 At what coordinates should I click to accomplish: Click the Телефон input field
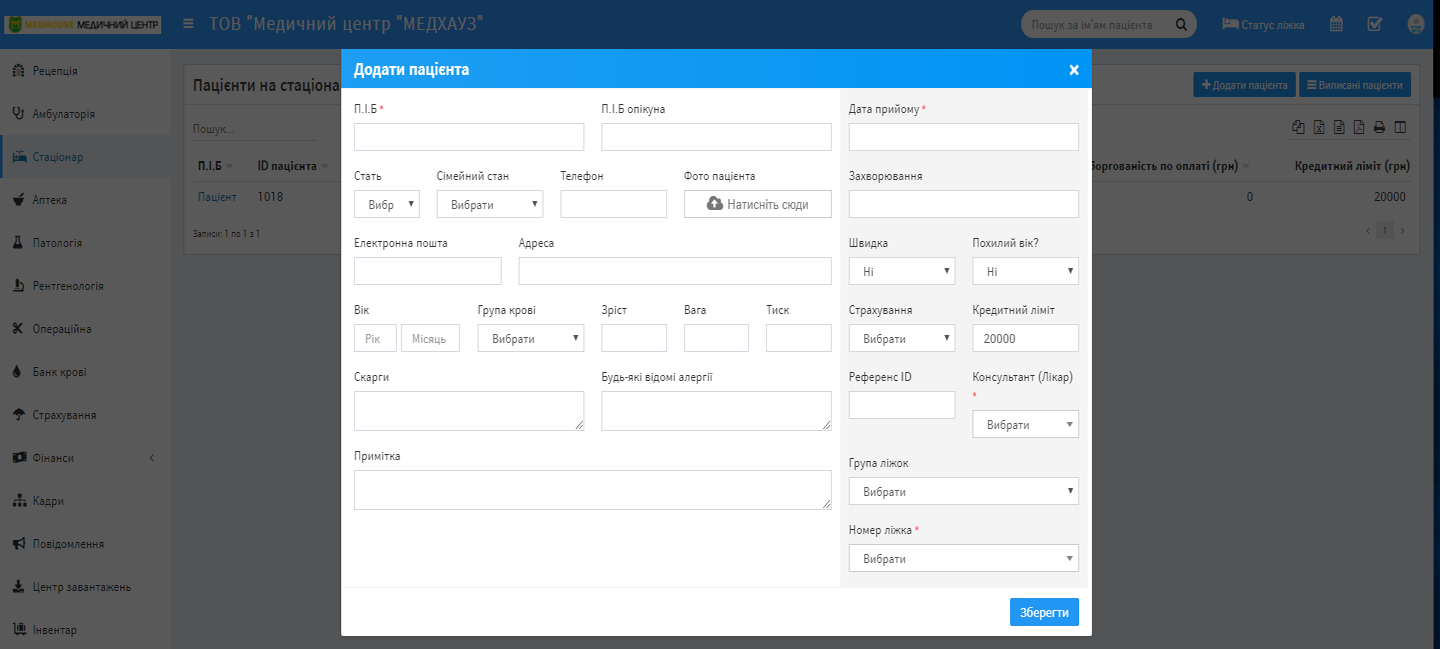613,204
